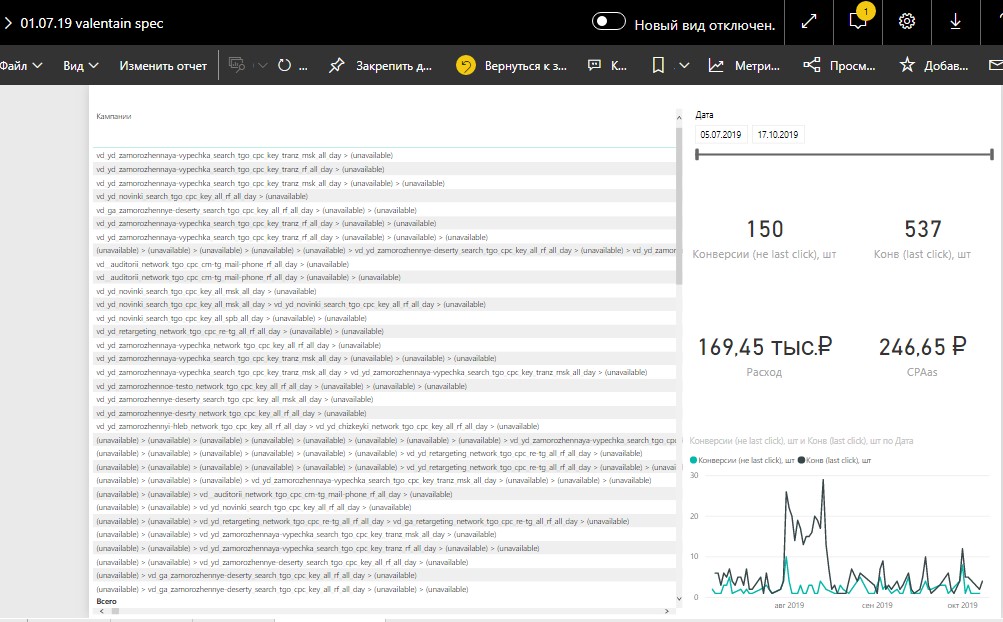Screen dimensions: 1003x622
Task: Select row starting 'vd yd zamorozhennyi-hleb network'
Action: [384, 426]
